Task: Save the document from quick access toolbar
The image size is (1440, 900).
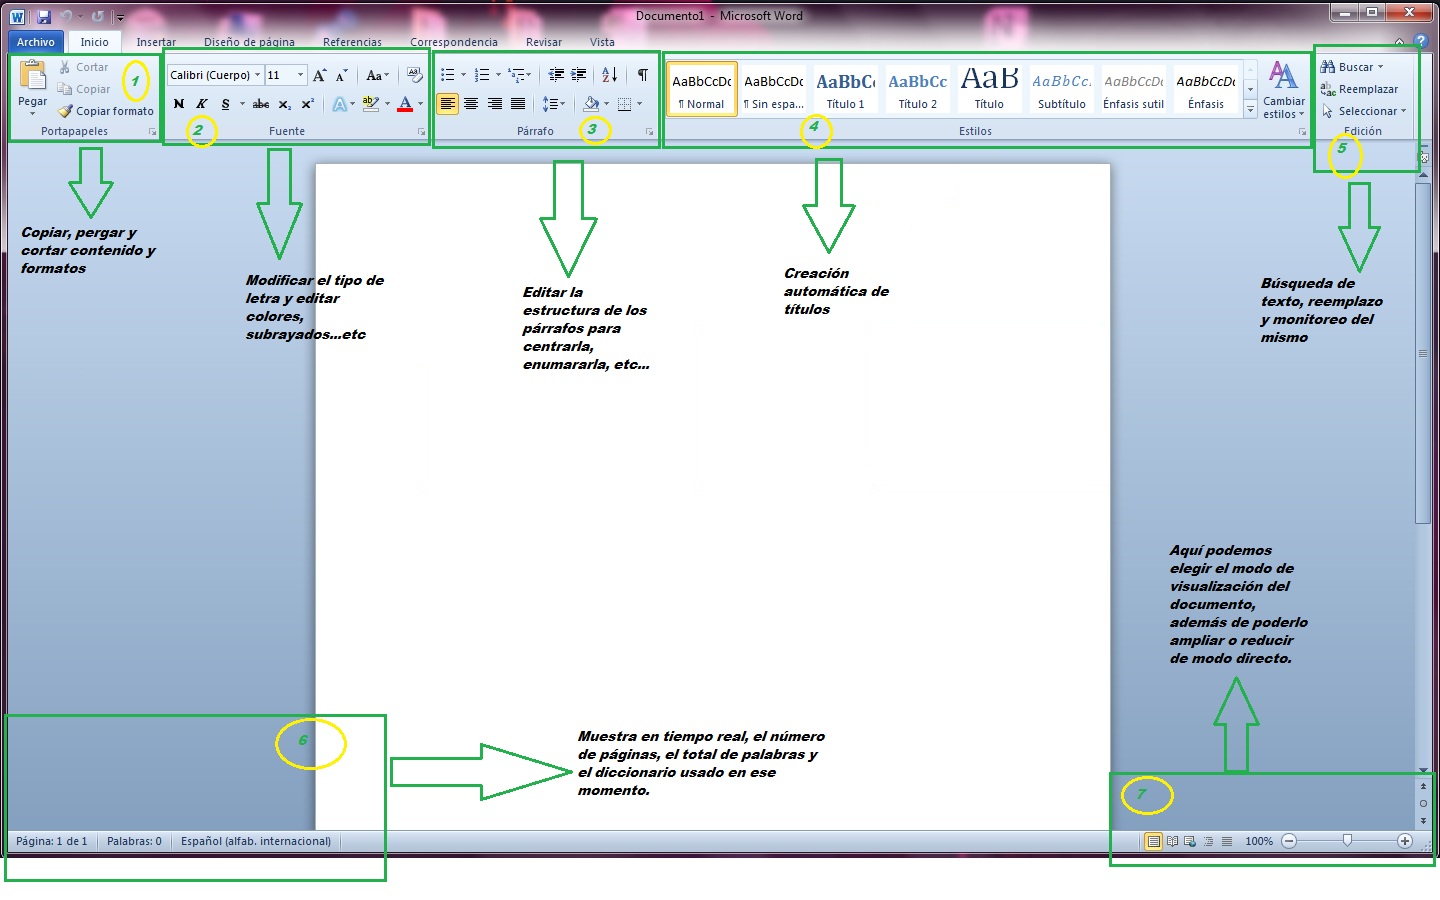Action: point(44,16)
